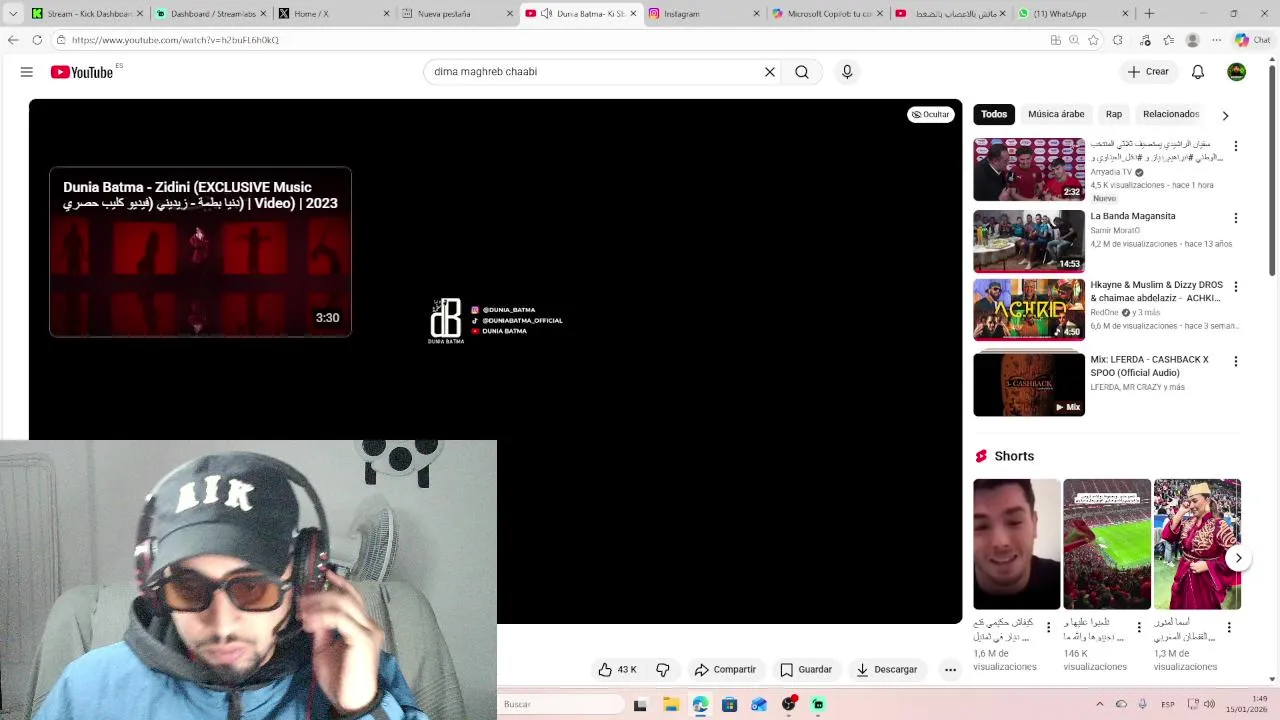This screenshot has width=1280, height=720.
Task: Click the Descargar button
Action: [887, 670]
